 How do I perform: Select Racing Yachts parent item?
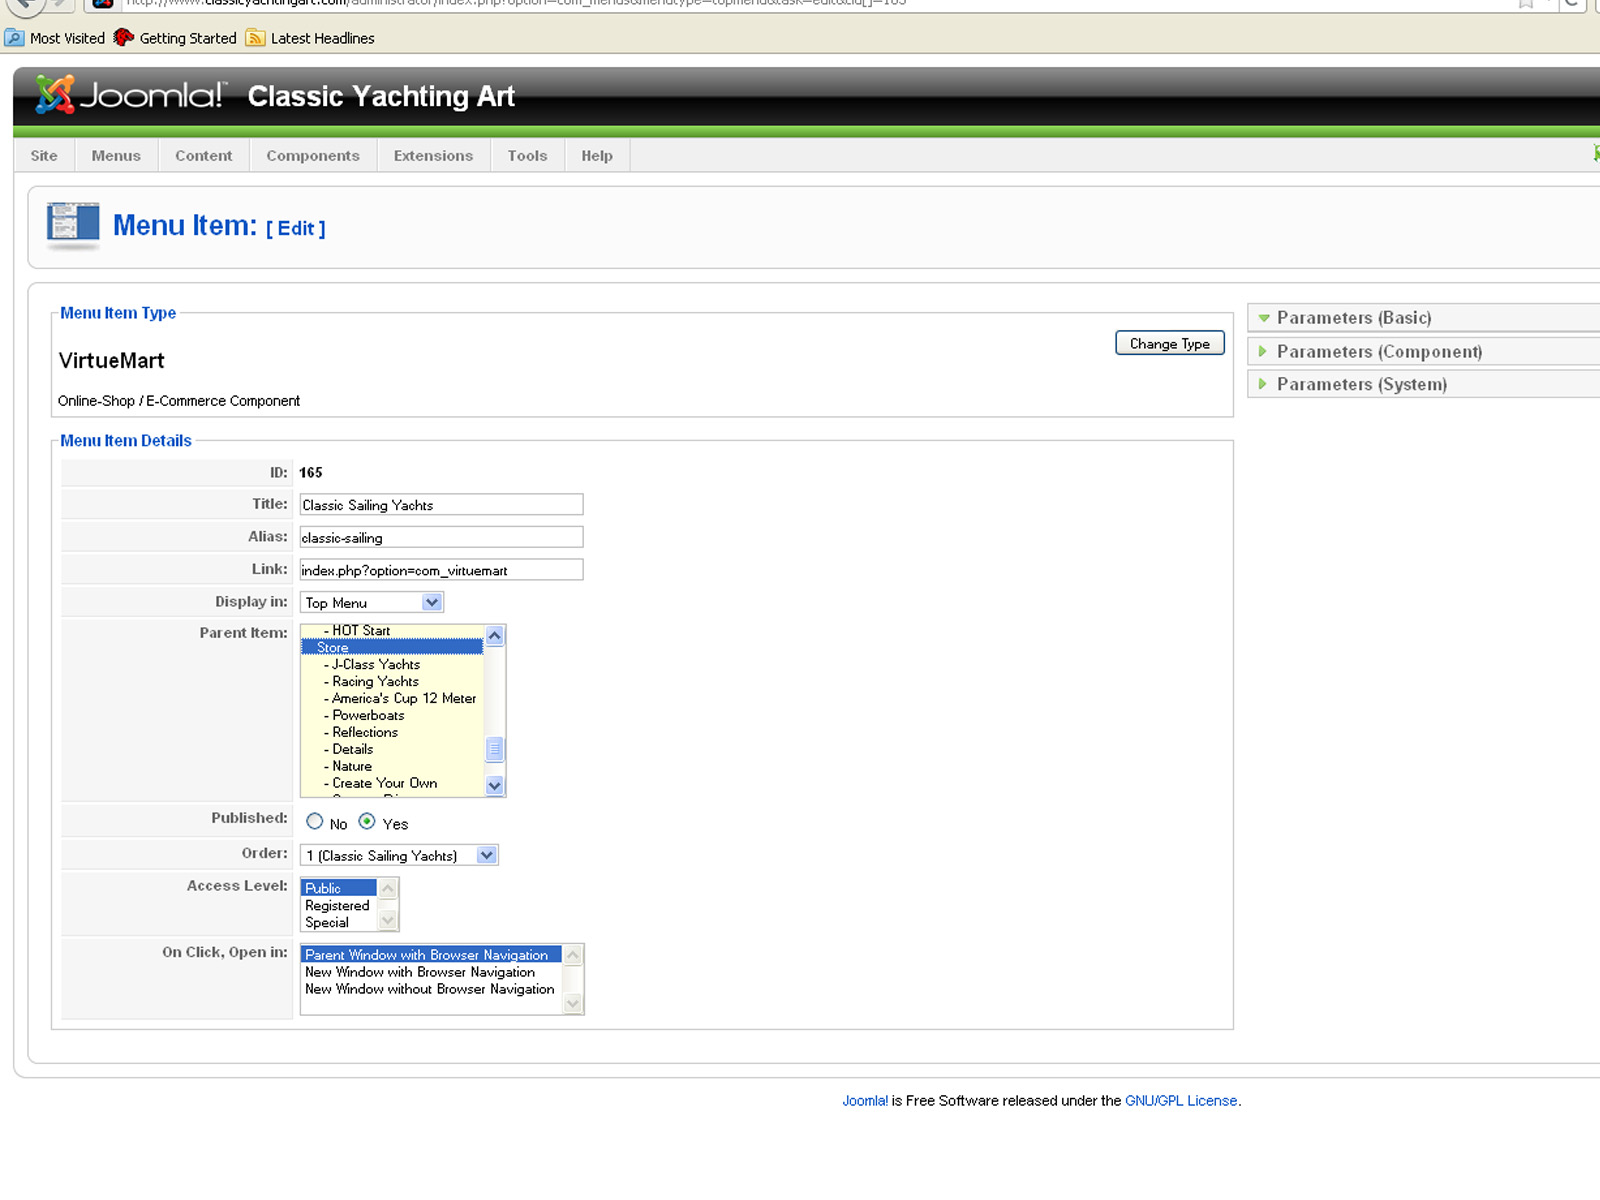coord(392,681)
